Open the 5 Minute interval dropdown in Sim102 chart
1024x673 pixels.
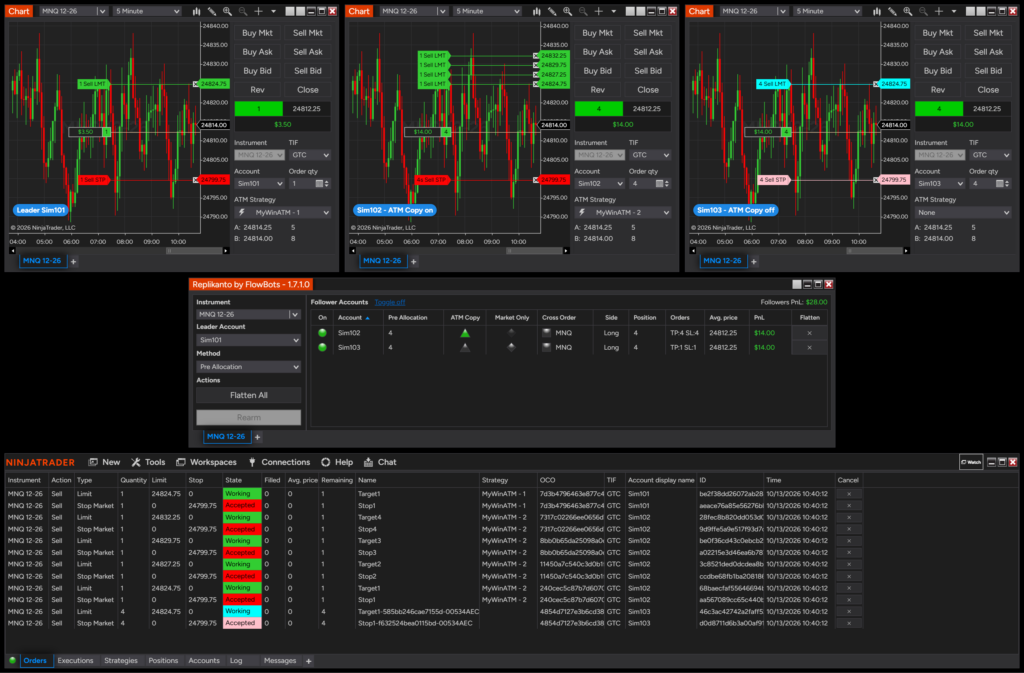[487, 11]
